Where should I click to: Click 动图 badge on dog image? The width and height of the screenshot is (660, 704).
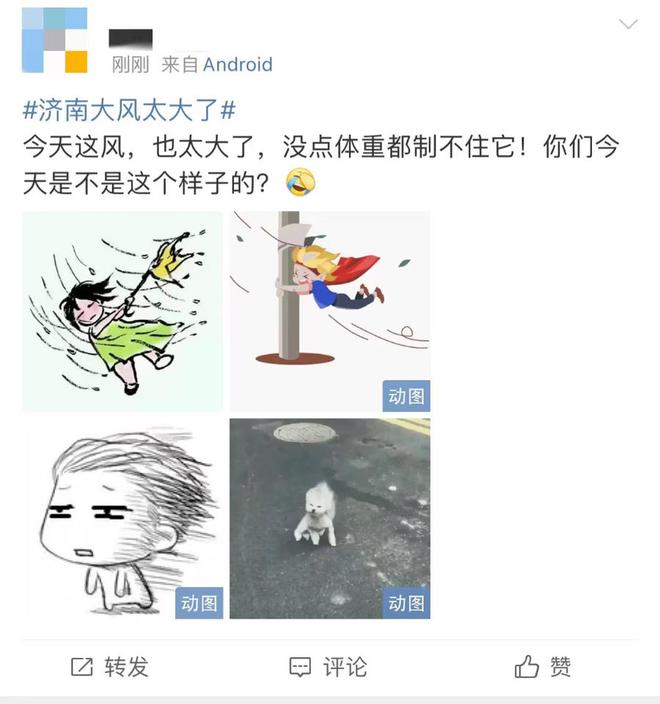(406, 603)
